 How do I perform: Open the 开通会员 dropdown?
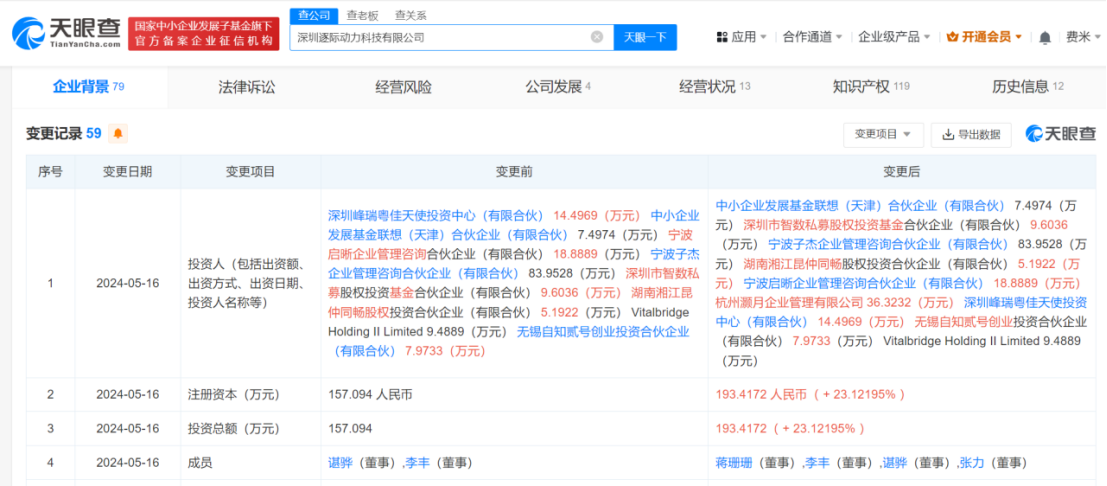(x=984, y=37)
